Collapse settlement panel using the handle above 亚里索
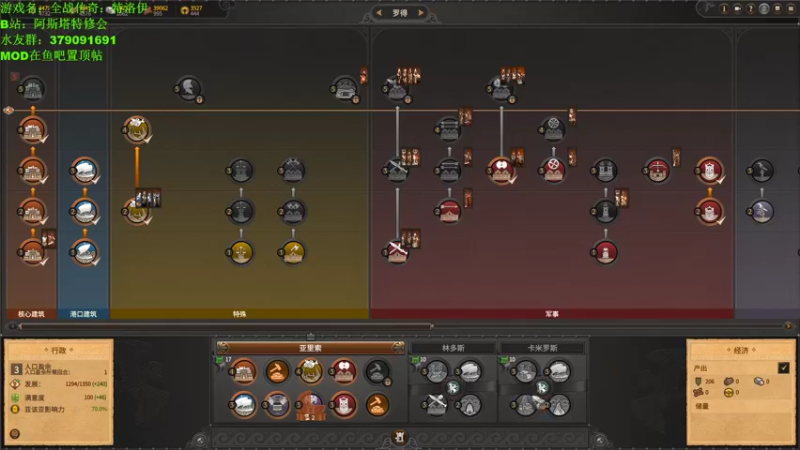Viewport: 800px width, 450px height. (x=310, y=336)
